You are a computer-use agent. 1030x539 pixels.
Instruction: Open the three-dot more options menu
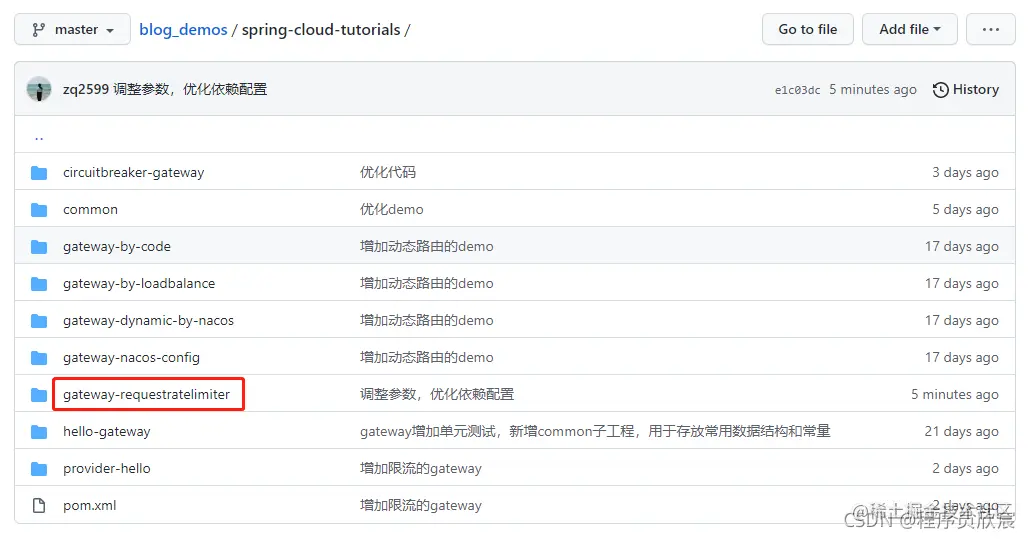point(990,30)
